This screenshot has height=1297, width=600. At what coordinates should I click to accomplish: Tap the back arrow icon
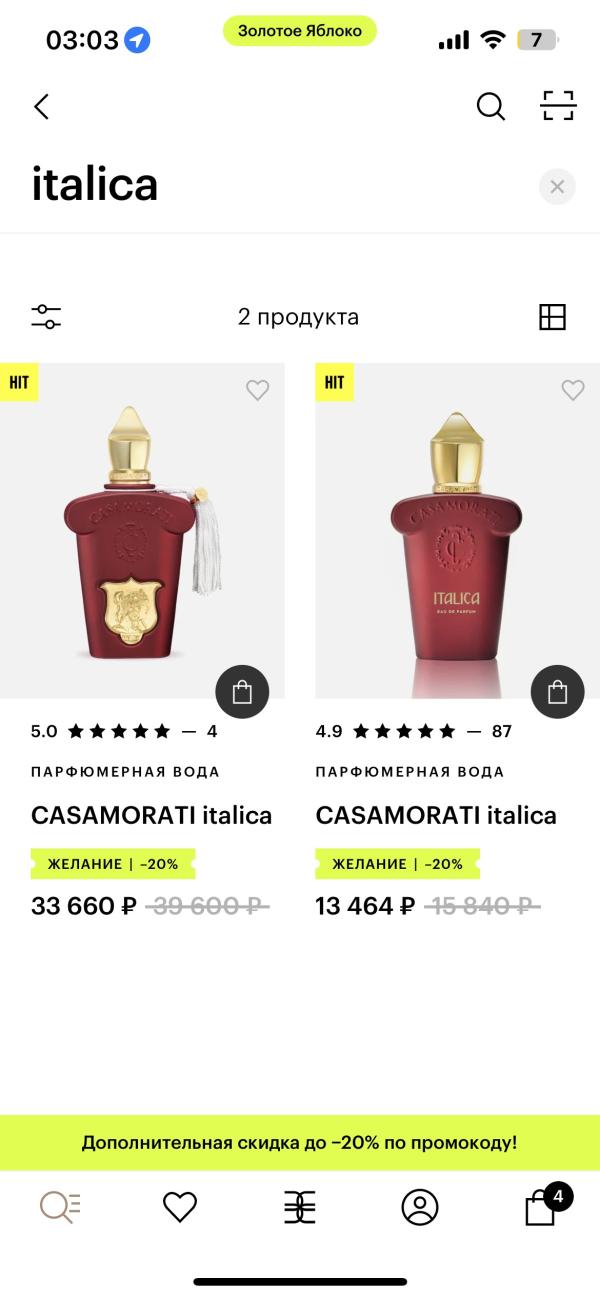[x=41, y=106]
